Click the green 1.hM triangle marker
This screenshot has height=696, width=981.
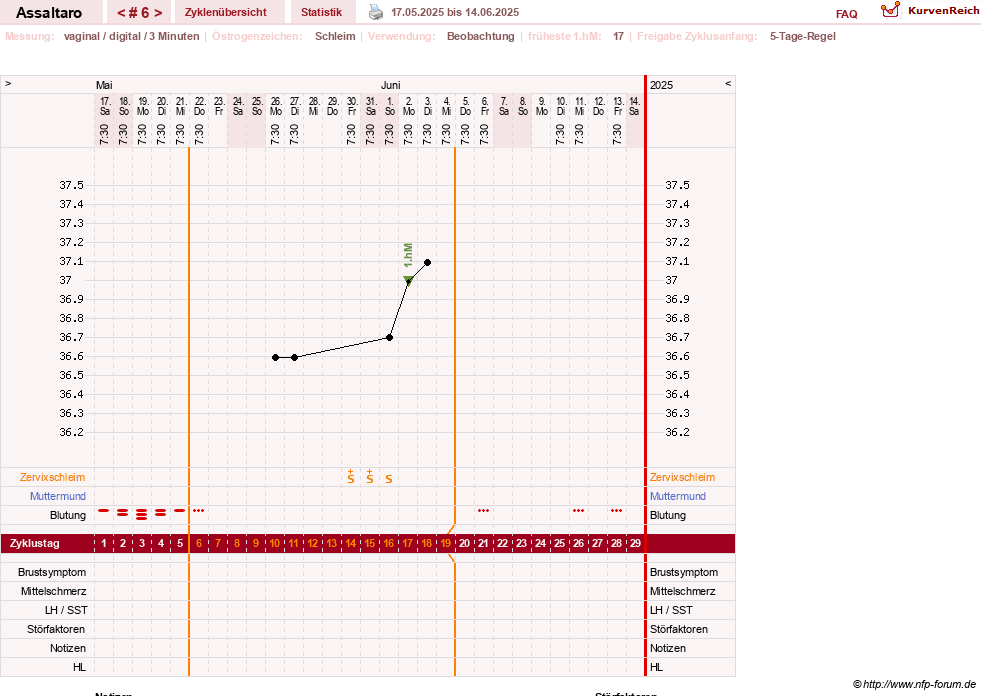click(x=408, y=280)
